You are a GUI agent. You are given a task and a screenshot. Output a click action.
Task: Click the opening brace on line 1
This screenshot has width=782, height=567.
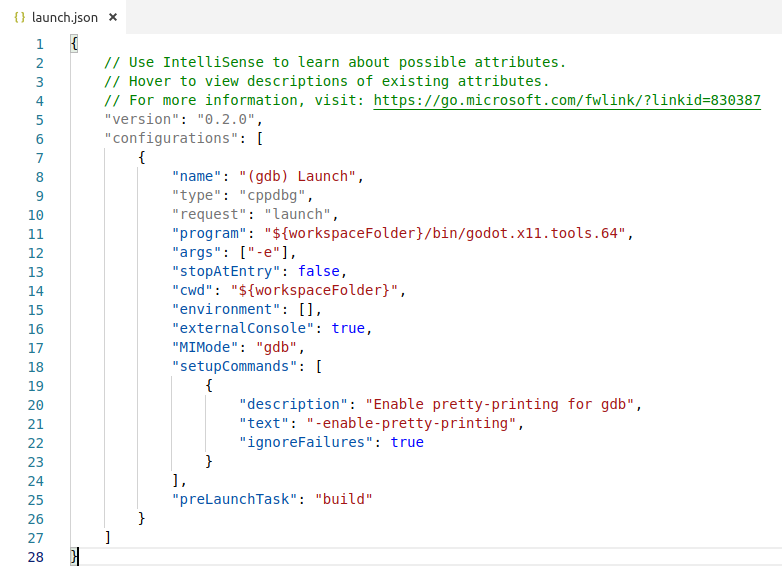(x=74, y=43)
